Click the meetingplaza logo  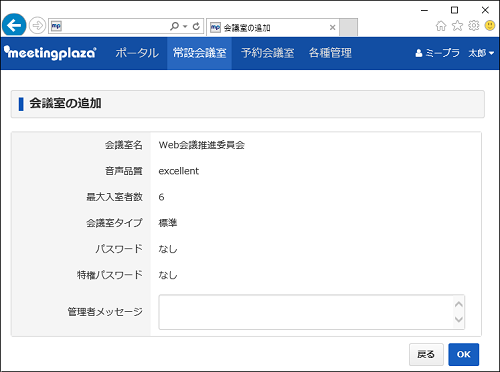[50, 53]
